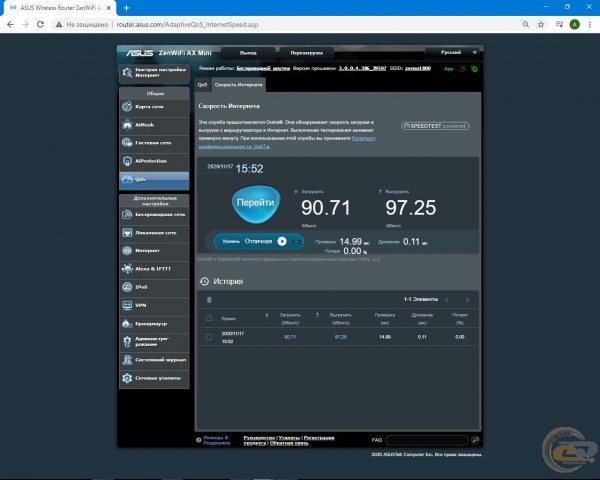Click Помощь & Поддержка link
600x480 pixels.
point(216,440)
